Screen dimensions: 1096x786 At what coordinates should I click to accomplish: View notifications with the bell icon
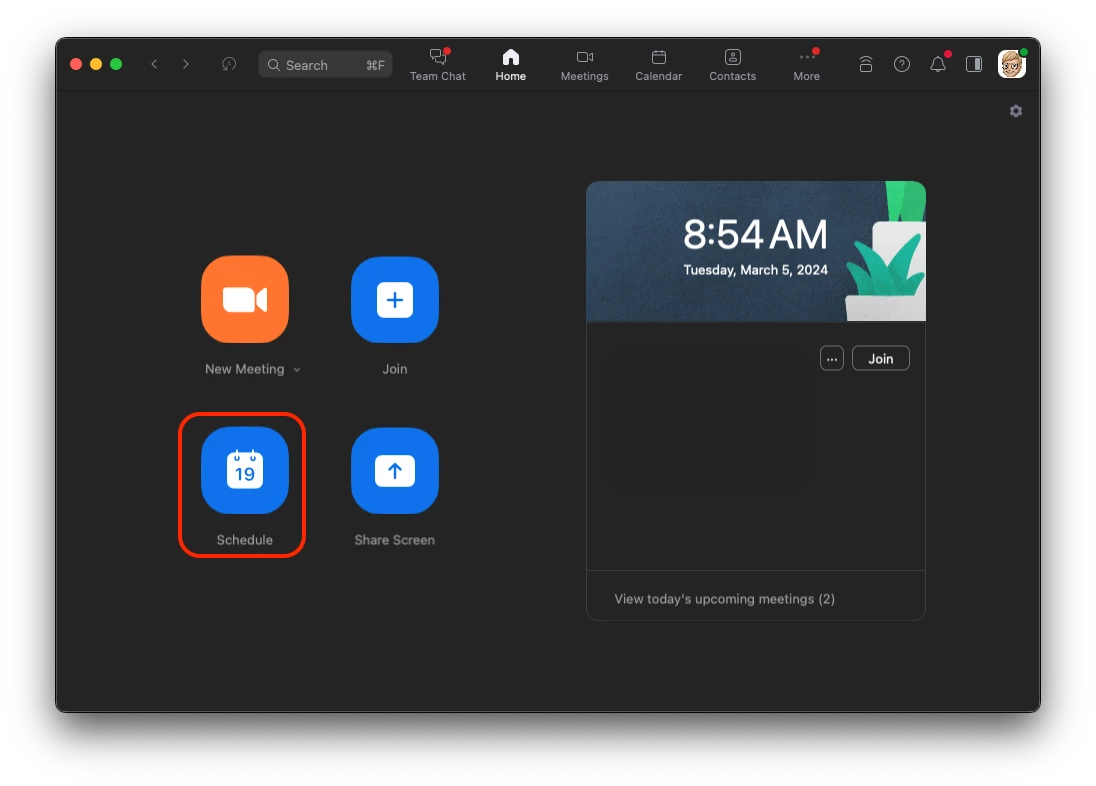(938, 64)
